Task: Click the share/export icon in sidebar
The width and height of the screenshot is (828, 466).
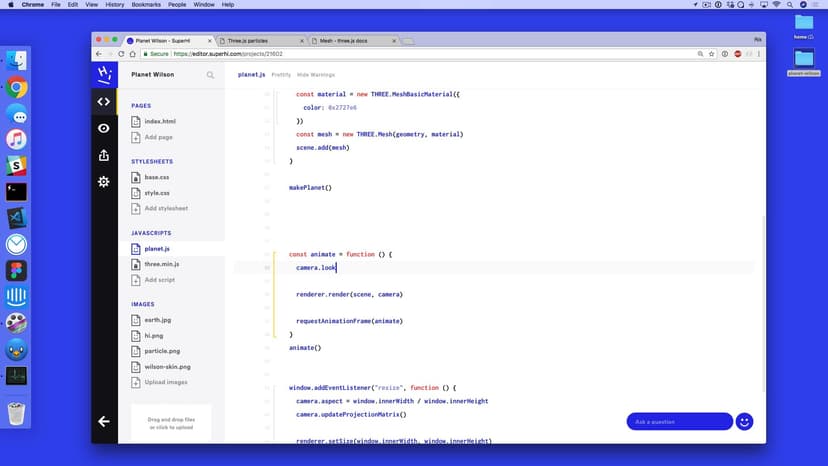Action: tap(104, 155)
